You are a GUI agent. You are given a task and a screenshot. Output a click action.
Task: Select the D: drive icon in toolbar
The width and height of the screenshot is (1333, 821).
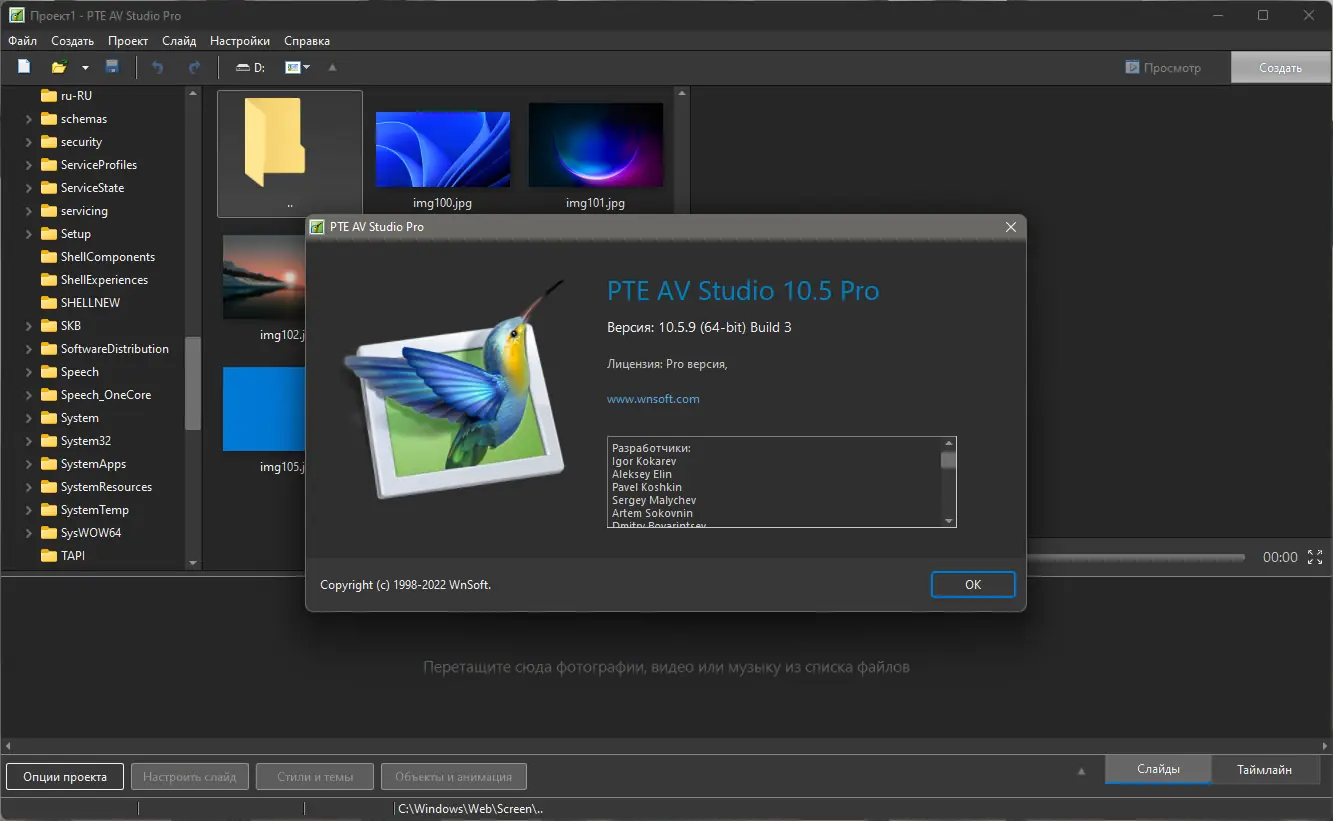tap(250, 67)
